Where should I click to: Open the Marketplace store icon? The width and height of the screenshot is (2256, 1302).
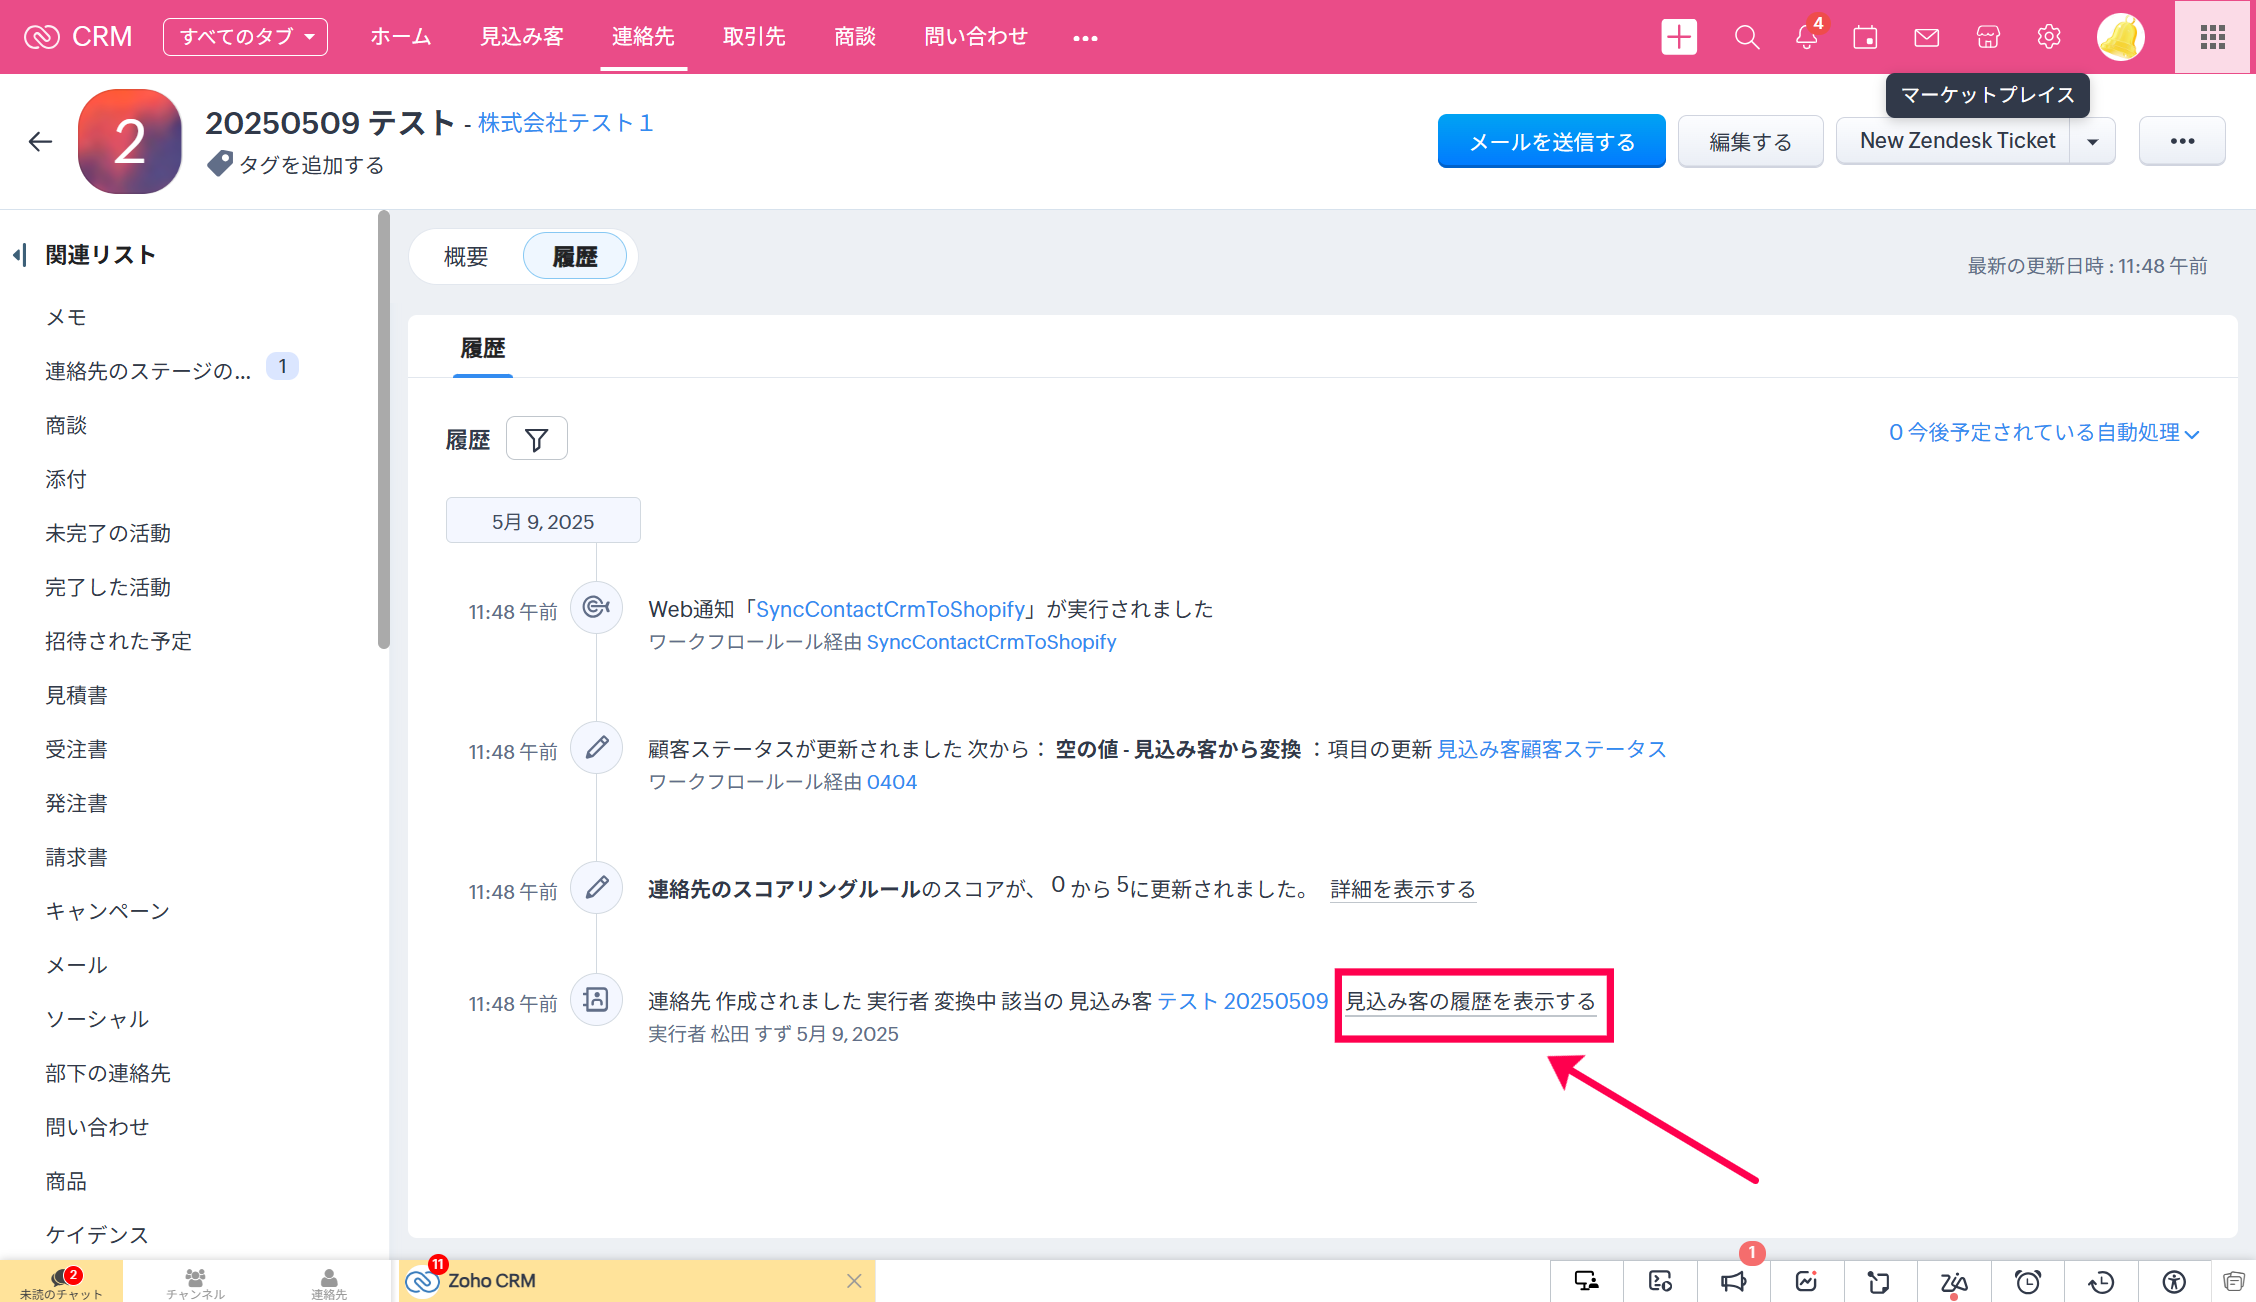1988,37
